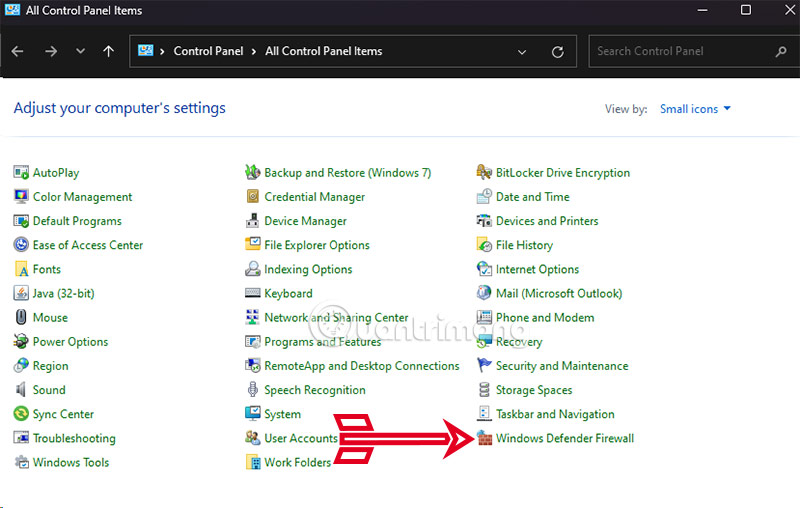Open the Date and Time clock icon

484,196
